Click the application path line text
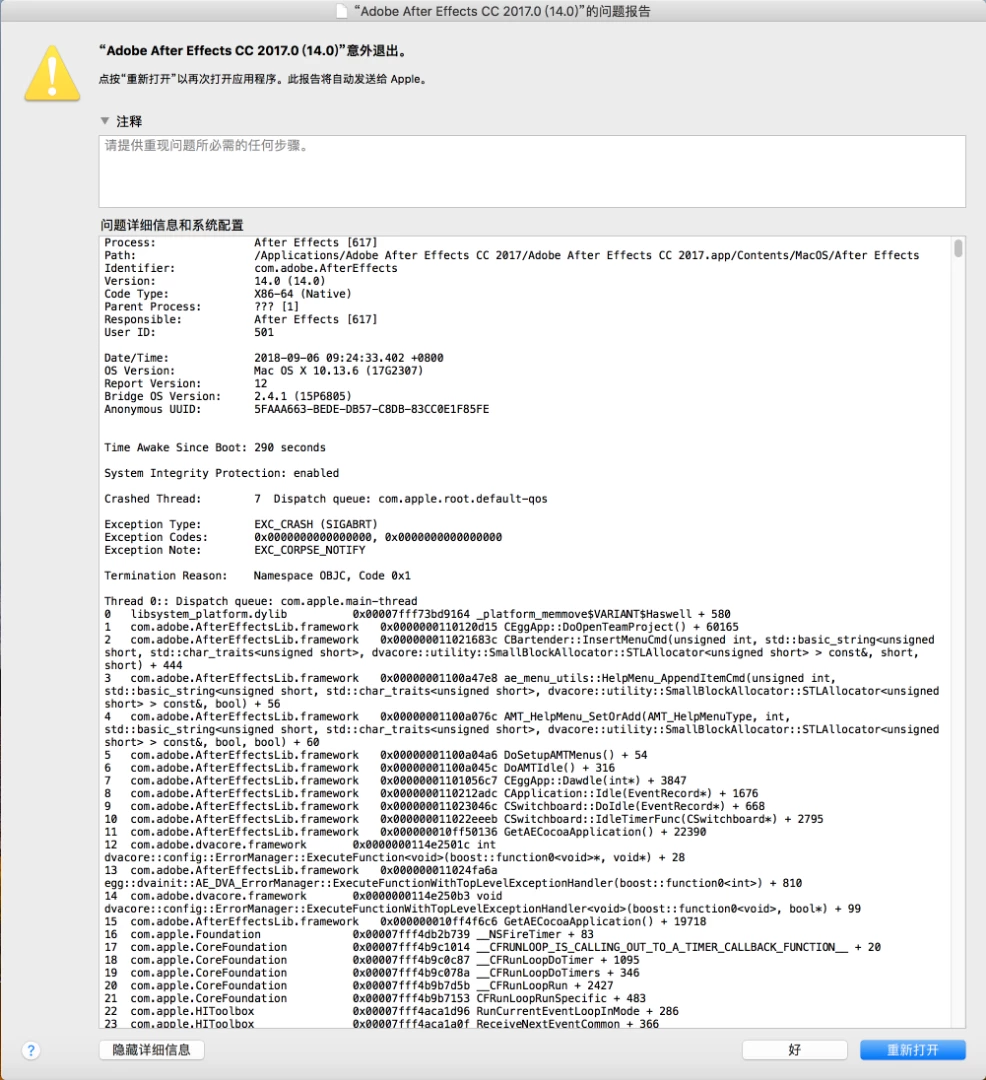Viewport: 986px width, 1080px height. [x=586, y=255]
